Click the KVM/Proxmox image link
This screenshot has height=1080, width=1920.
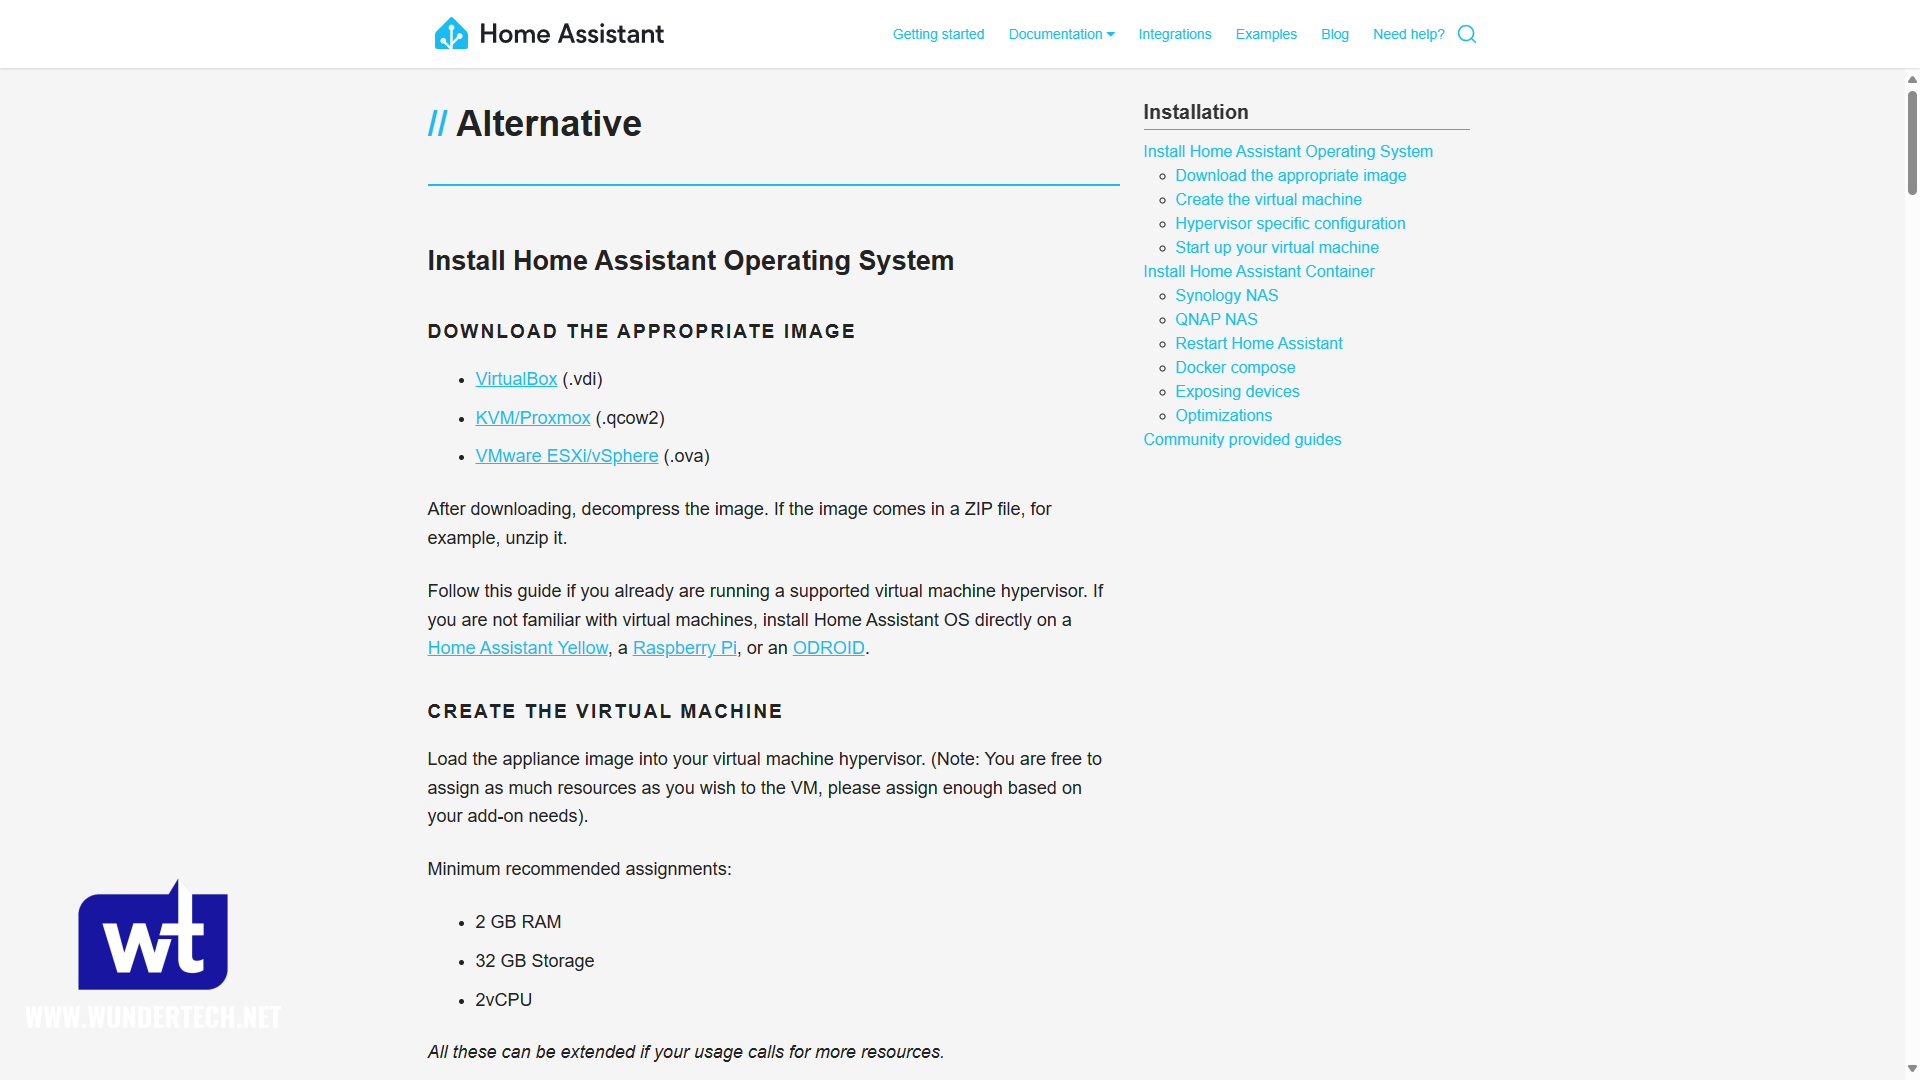pos(533,417)
